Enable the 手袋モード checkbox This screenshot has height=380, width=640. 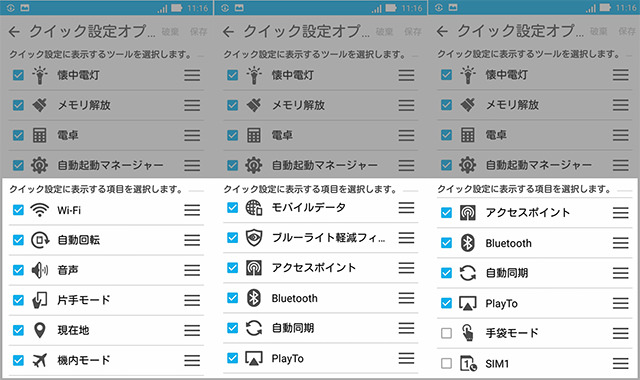446,333
